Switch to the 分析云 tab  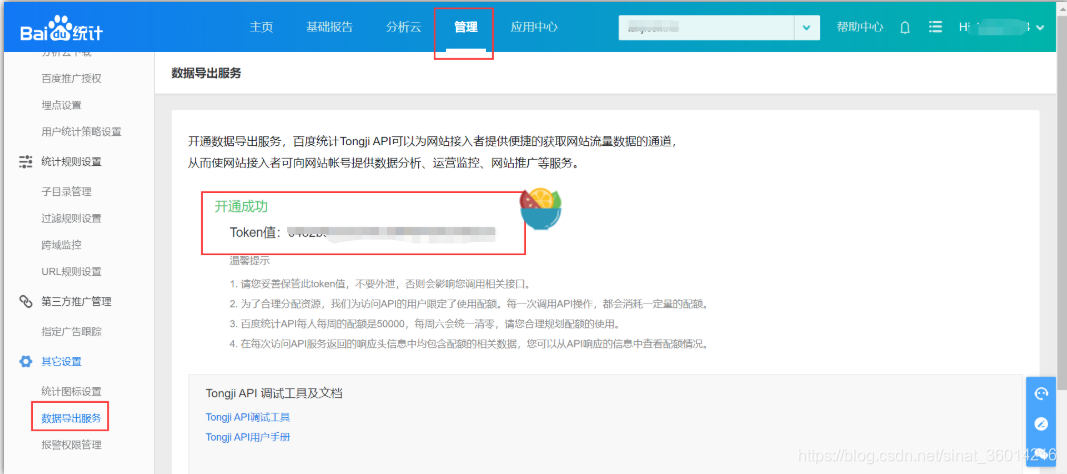404,27
